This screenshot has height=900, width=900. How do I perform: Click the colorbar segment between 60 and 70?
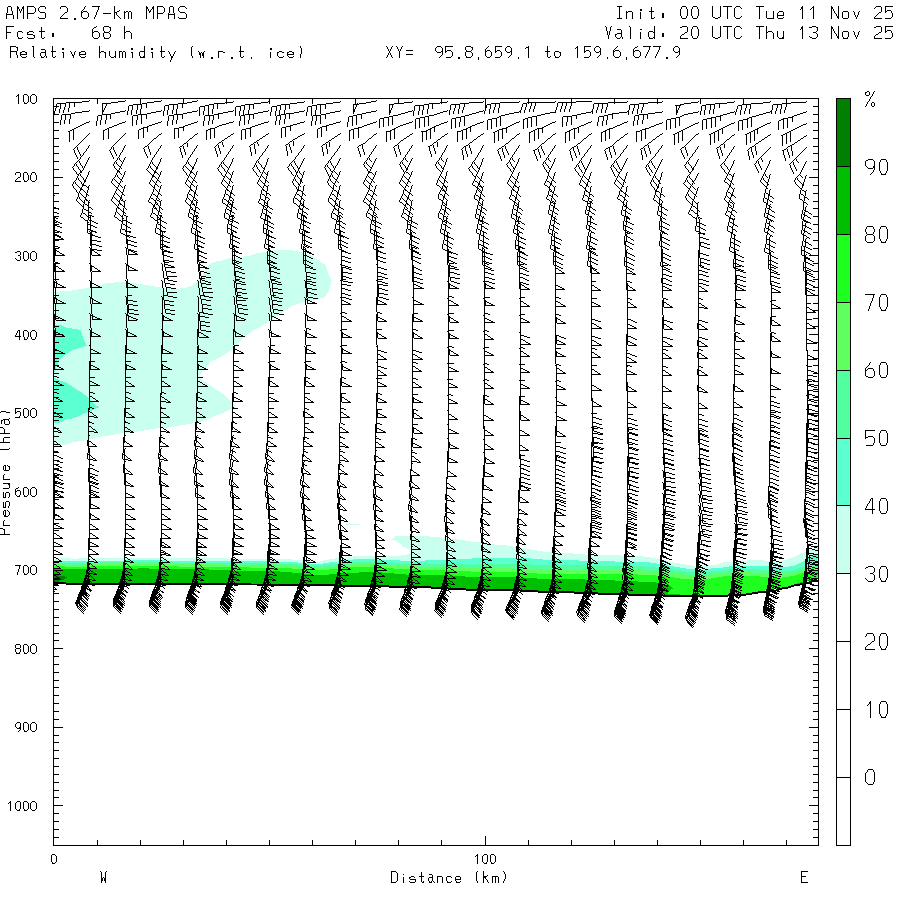coord(843,336)
